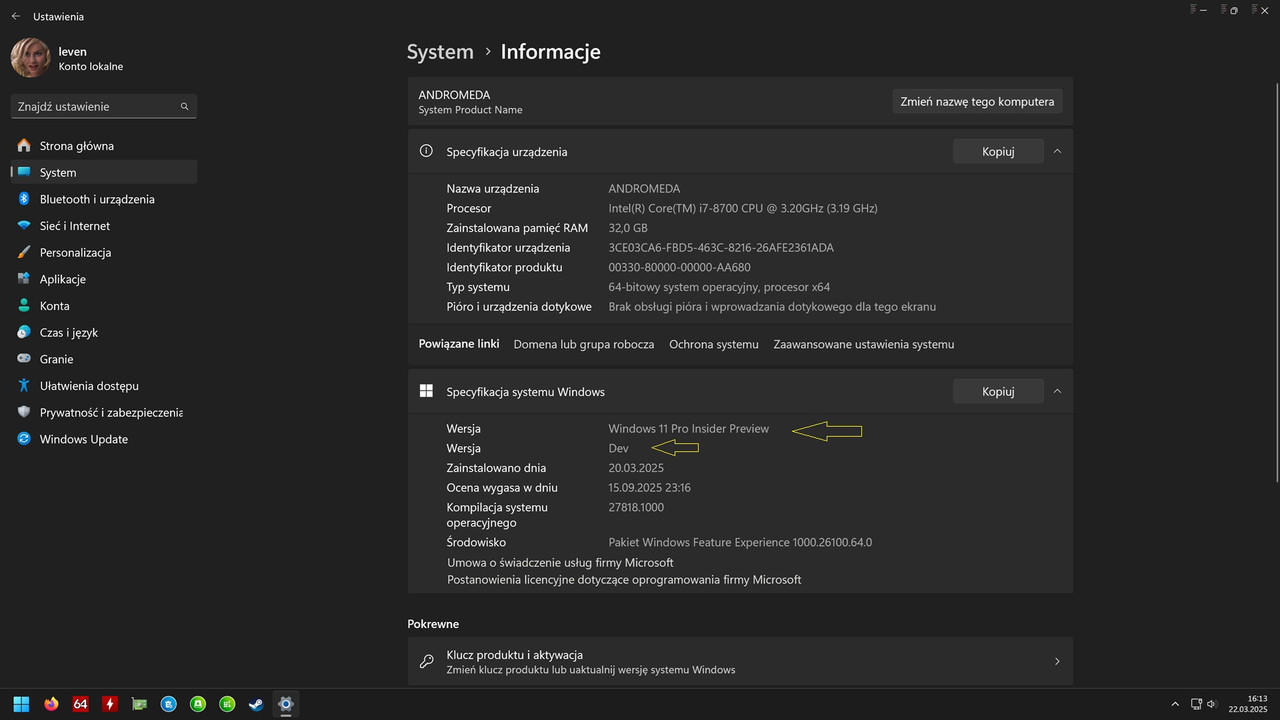Open clock showing 16:13 in taskbar
The height and width of the screenshot is (720, 1280).
coord(1249,704)
